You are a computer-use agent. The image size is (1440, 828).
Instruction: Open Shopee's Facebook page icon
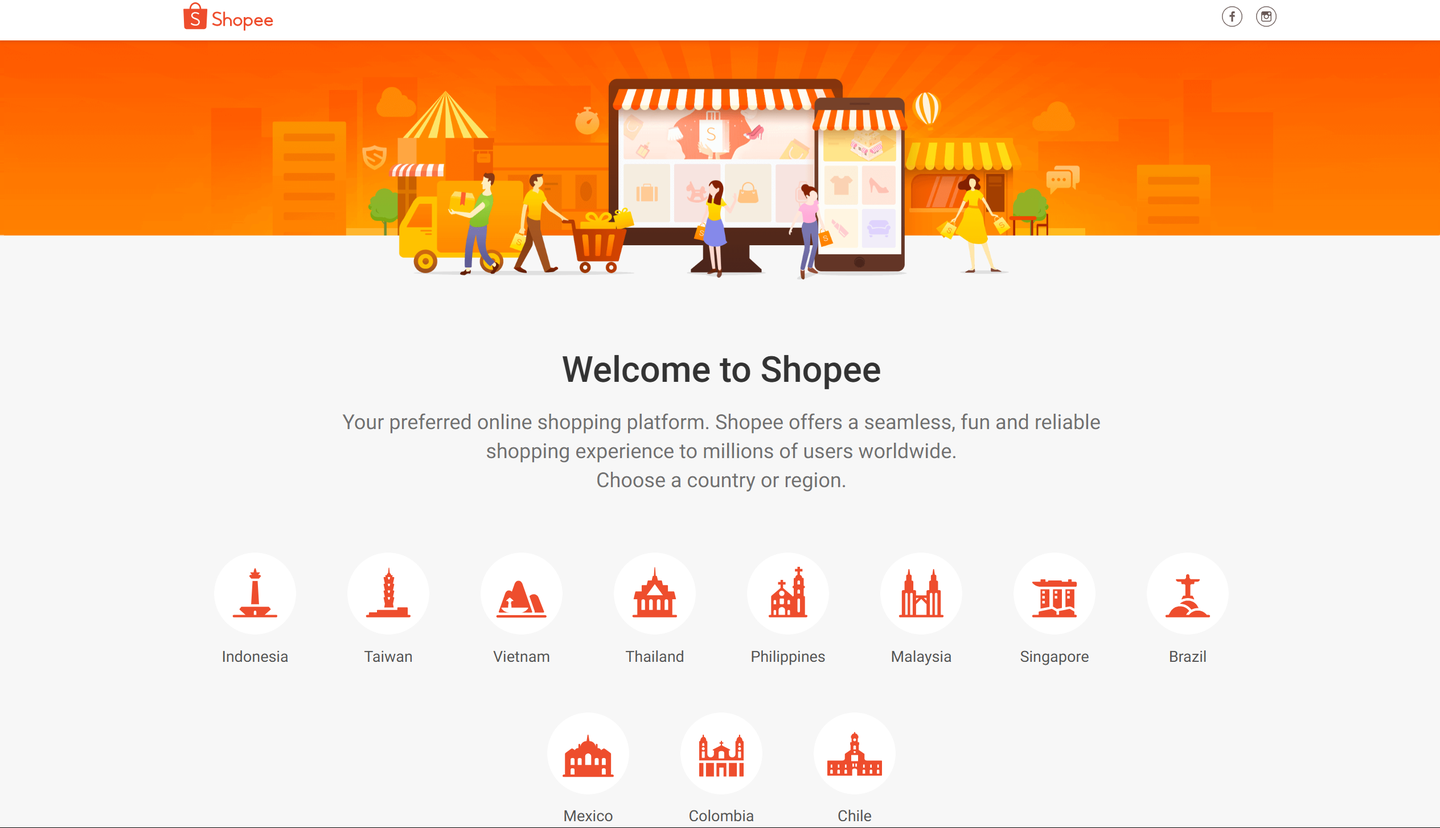click(x=1232, y=16)
